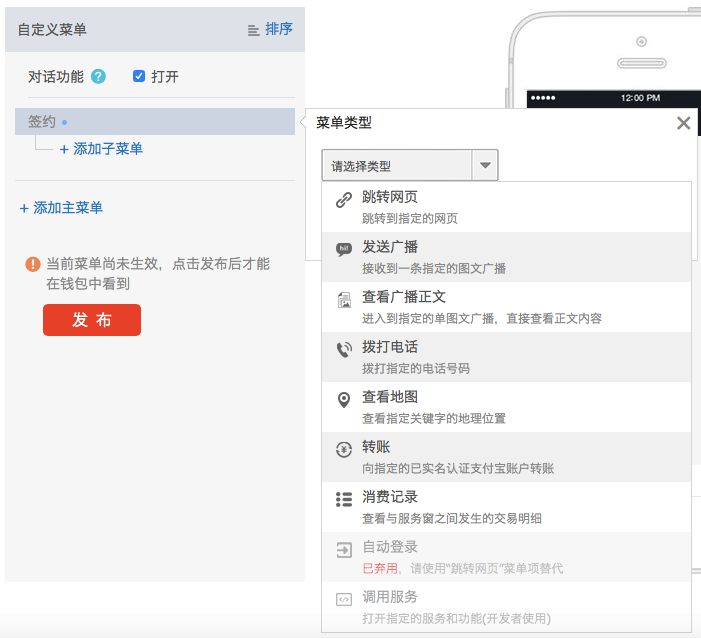This screenshot has width=701, height=638.
Task: Click the description 接收到一条指定的图文广播
Action: tap(434, 269)
